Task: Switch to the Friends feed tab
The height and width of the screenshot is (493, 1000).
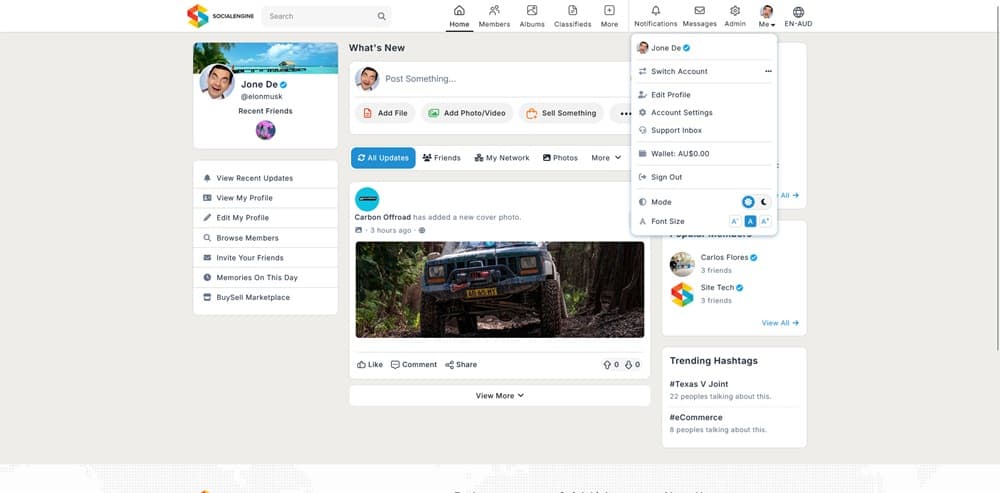Action: [x=441, y=158]
